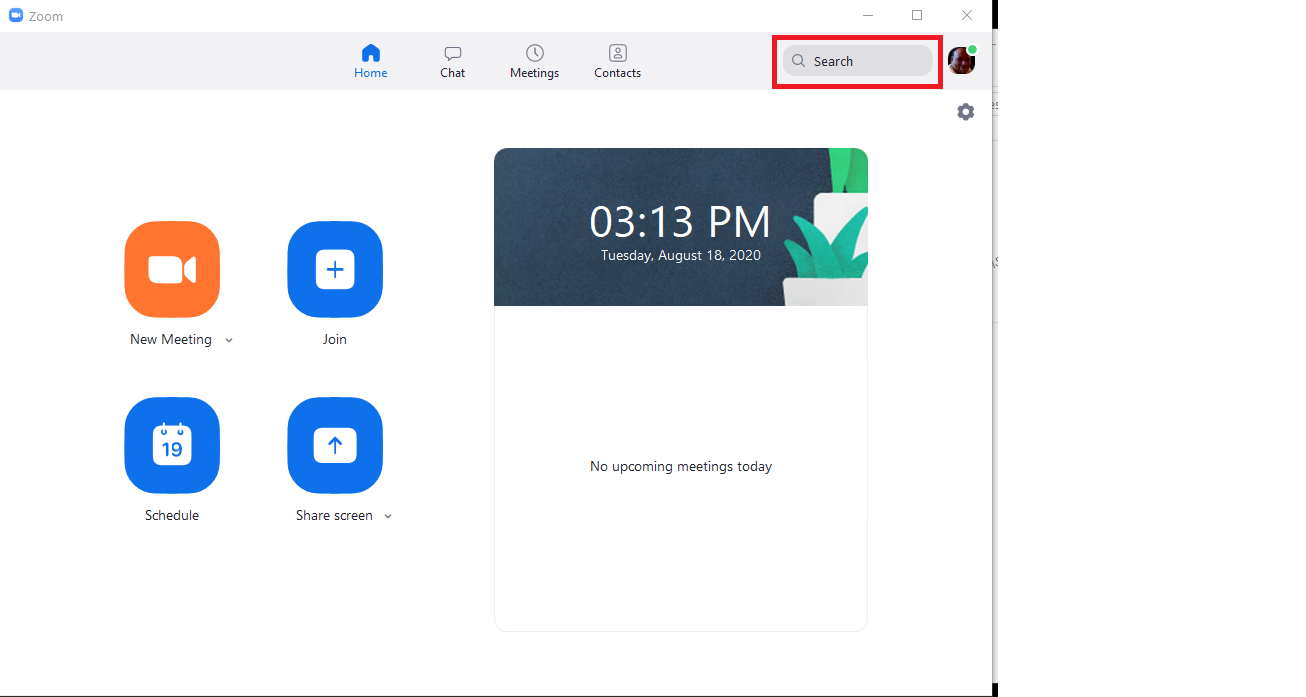Open the Schedule calendar icon
This screenshot has height=697, width=1306.
(172, 445)
